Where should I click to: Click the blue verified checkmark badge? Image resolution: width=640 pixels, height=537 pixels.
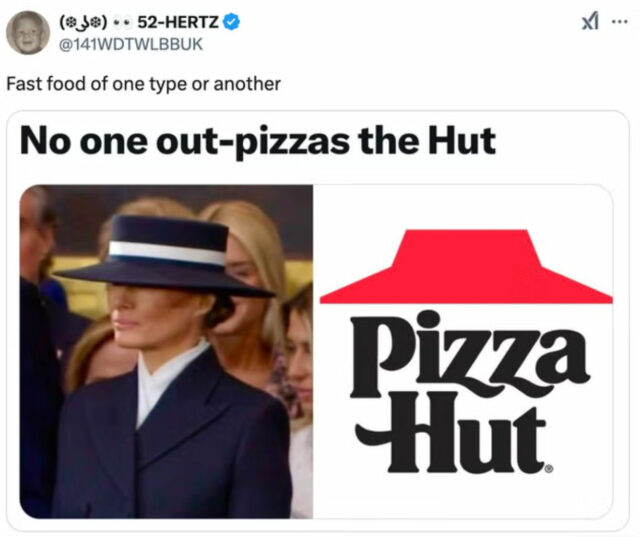[232, 22]
